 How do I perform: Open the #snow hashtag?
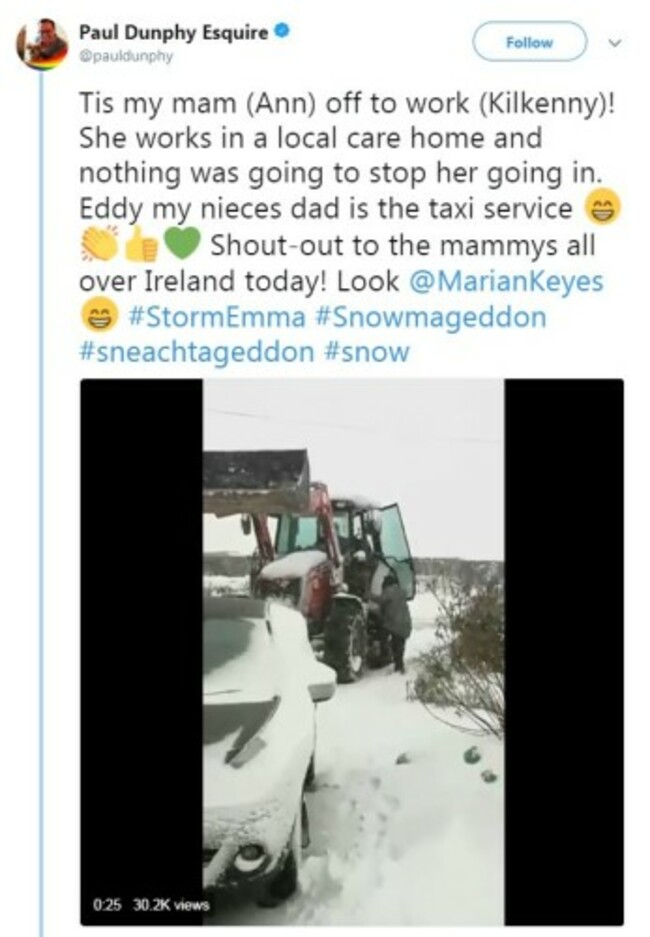coord(366,352)
